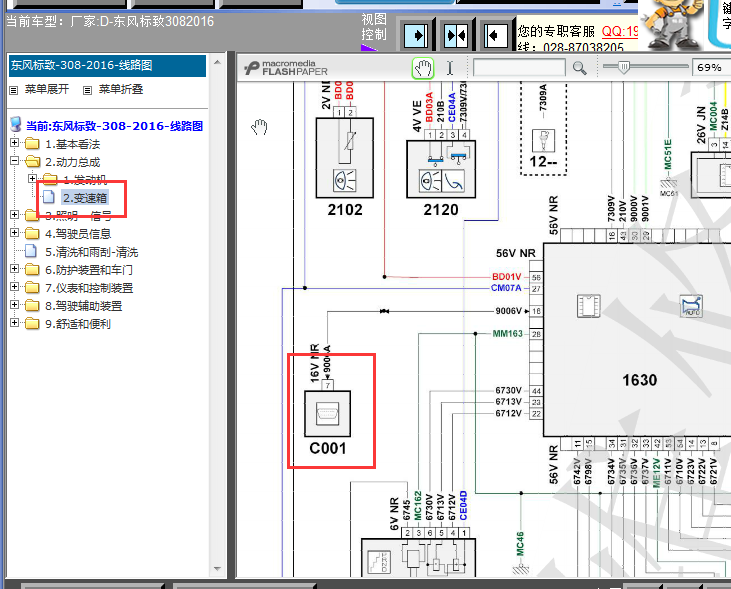Select the 7.仪表和控制装置 folder label

(x=89, y=288)
